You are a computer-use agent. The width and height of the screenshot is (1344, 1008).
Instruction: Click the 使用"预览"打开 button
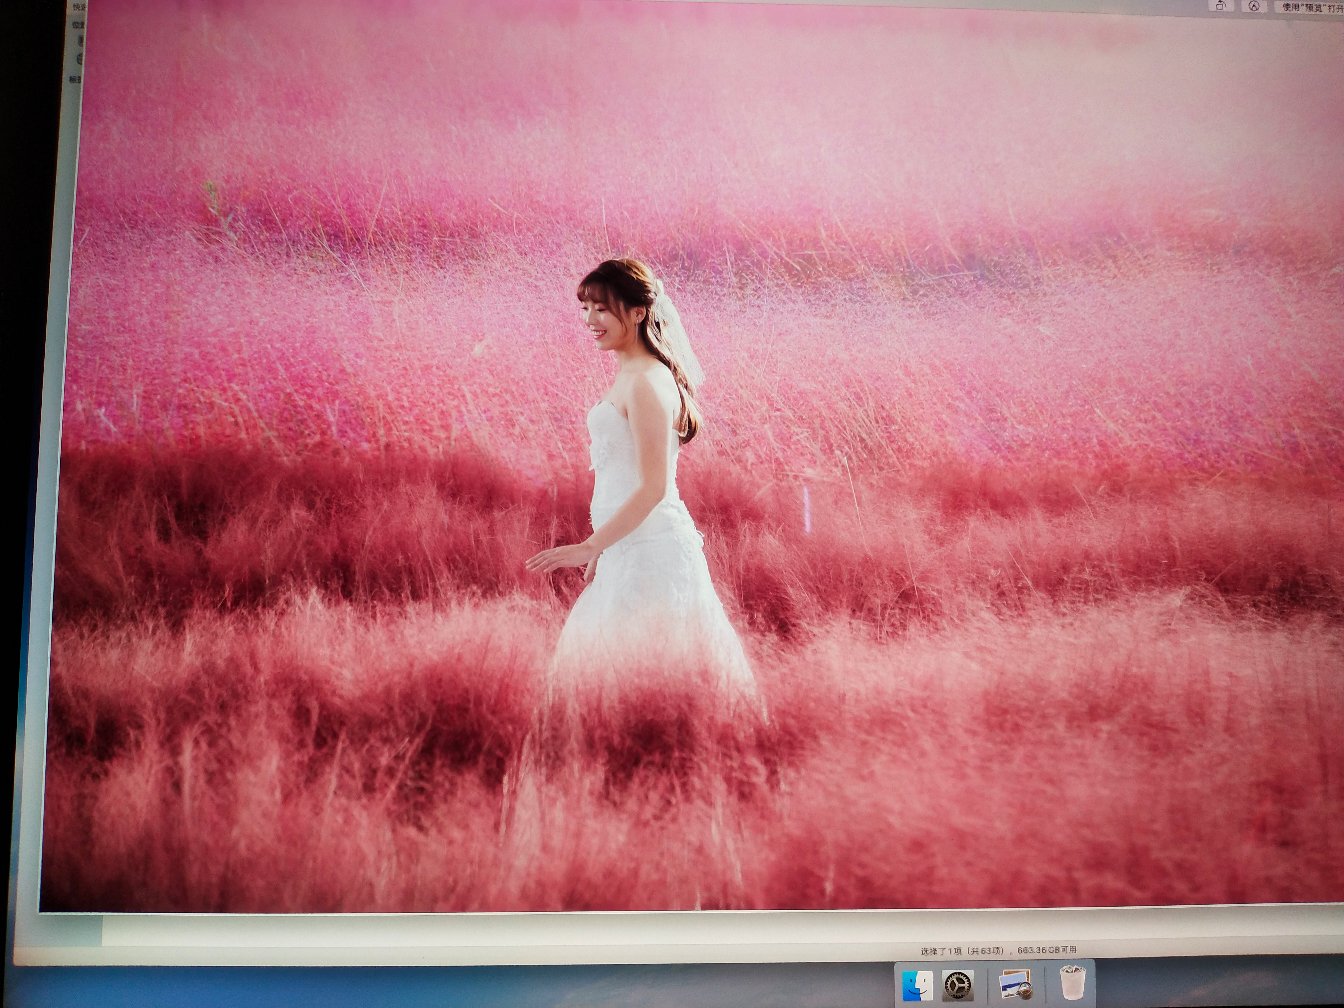pos(1308,6)
